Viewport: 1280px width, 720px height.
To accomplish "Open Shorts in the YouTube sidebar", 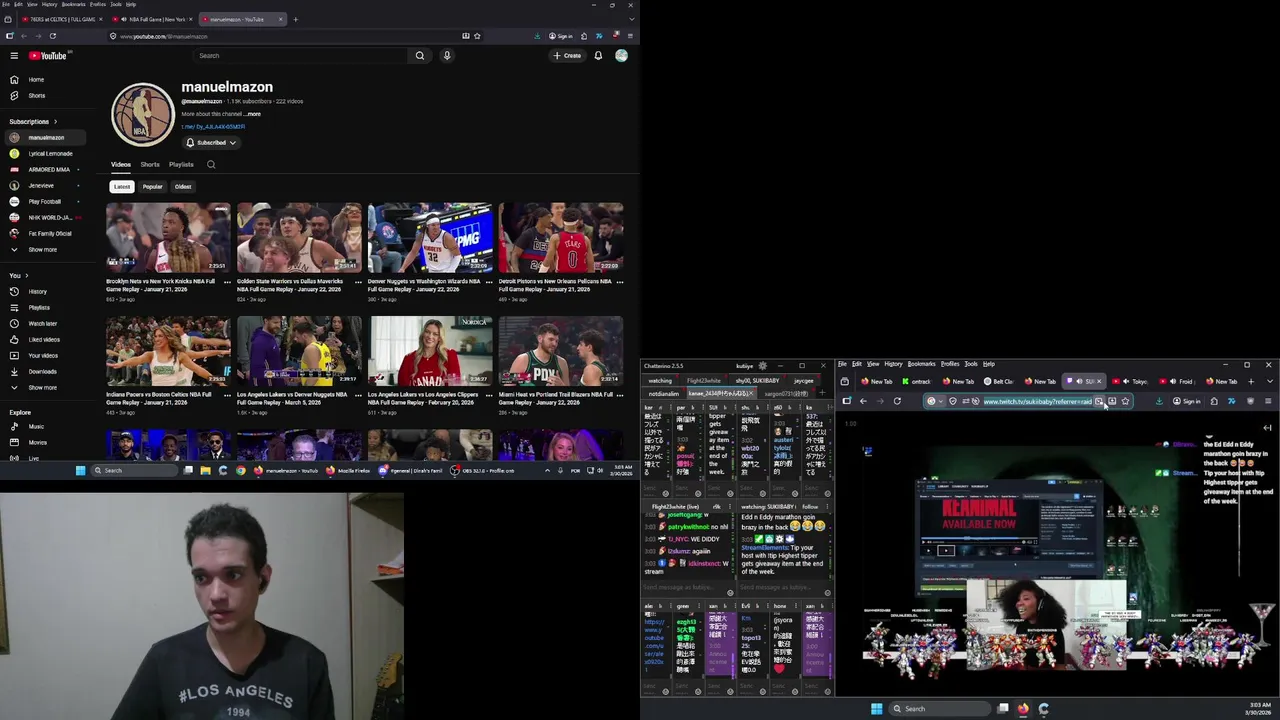I will [x=36, y=96].
